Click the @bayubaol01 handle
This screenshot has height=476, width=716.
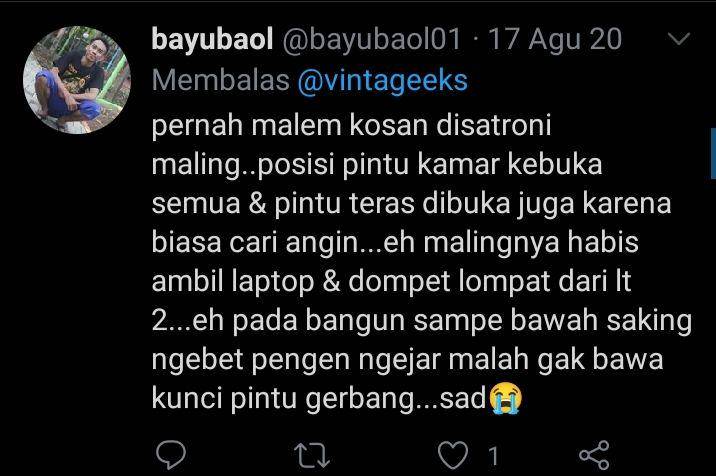372,39
